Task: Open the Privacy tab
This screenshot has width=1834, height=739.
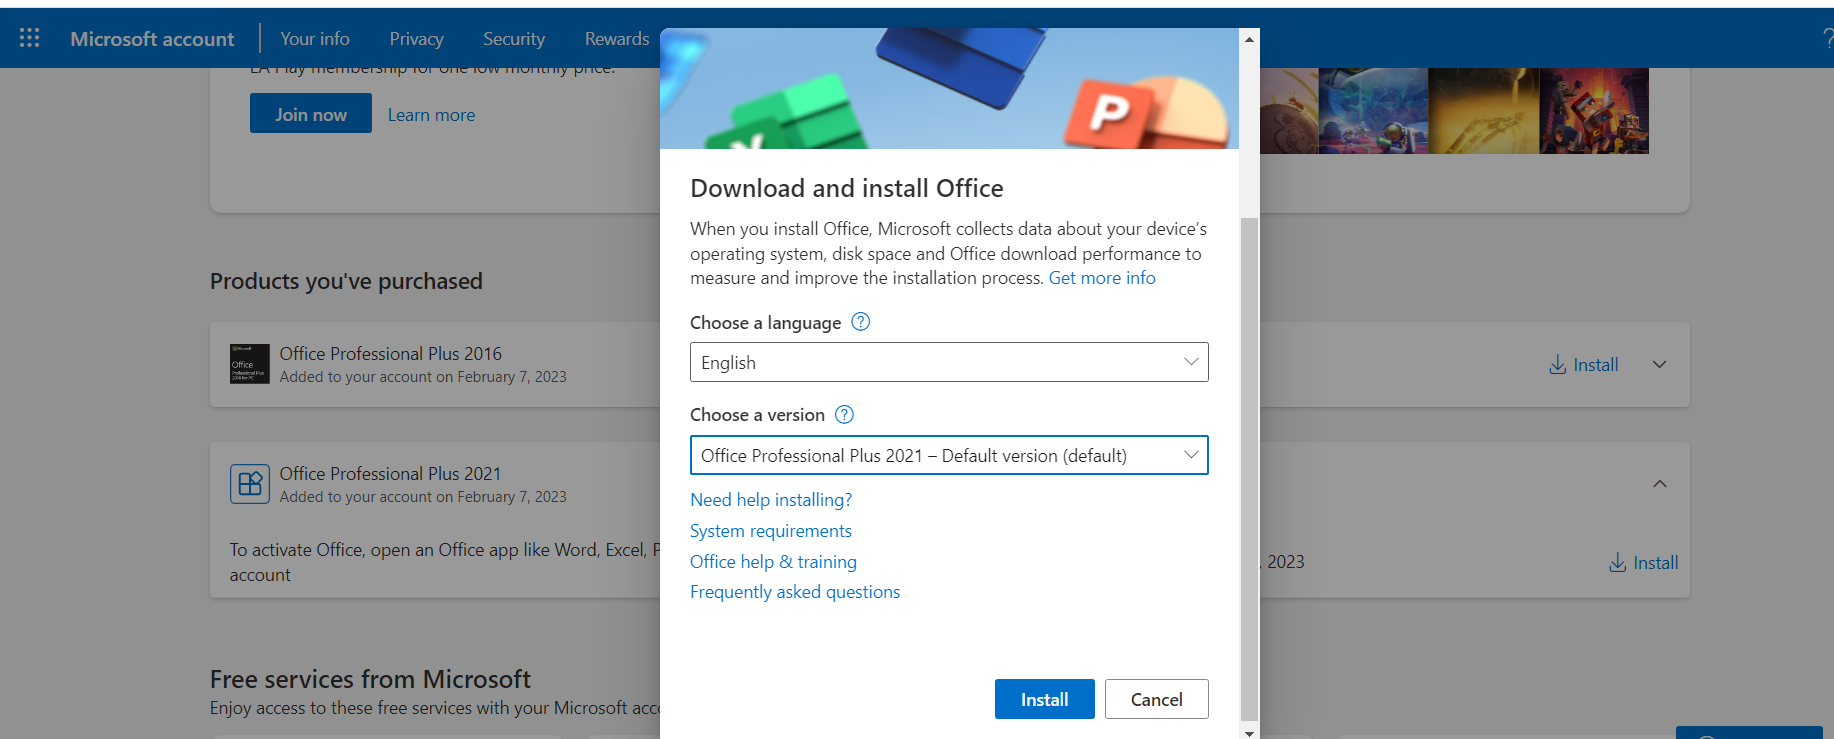Action: 416,39
